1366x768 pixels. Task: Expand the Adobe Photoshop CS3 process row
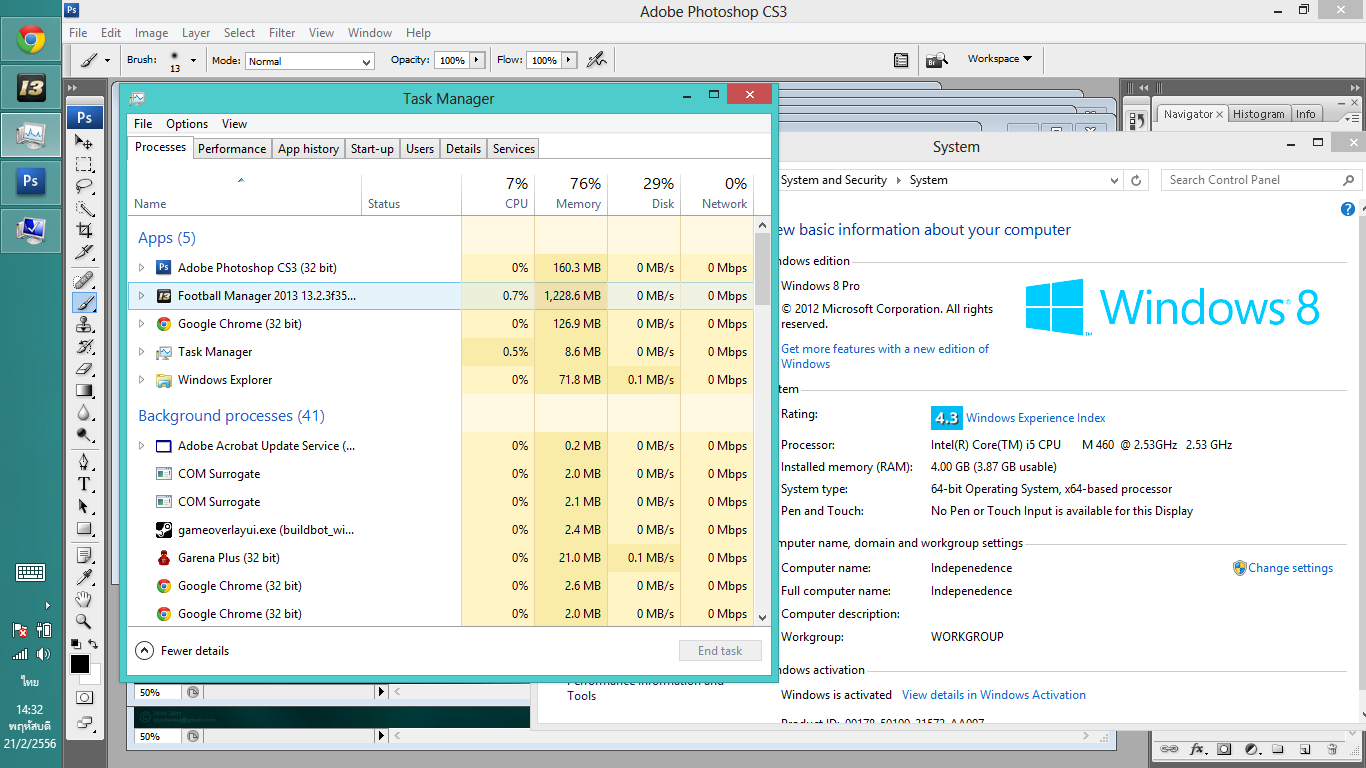point(141,268)
